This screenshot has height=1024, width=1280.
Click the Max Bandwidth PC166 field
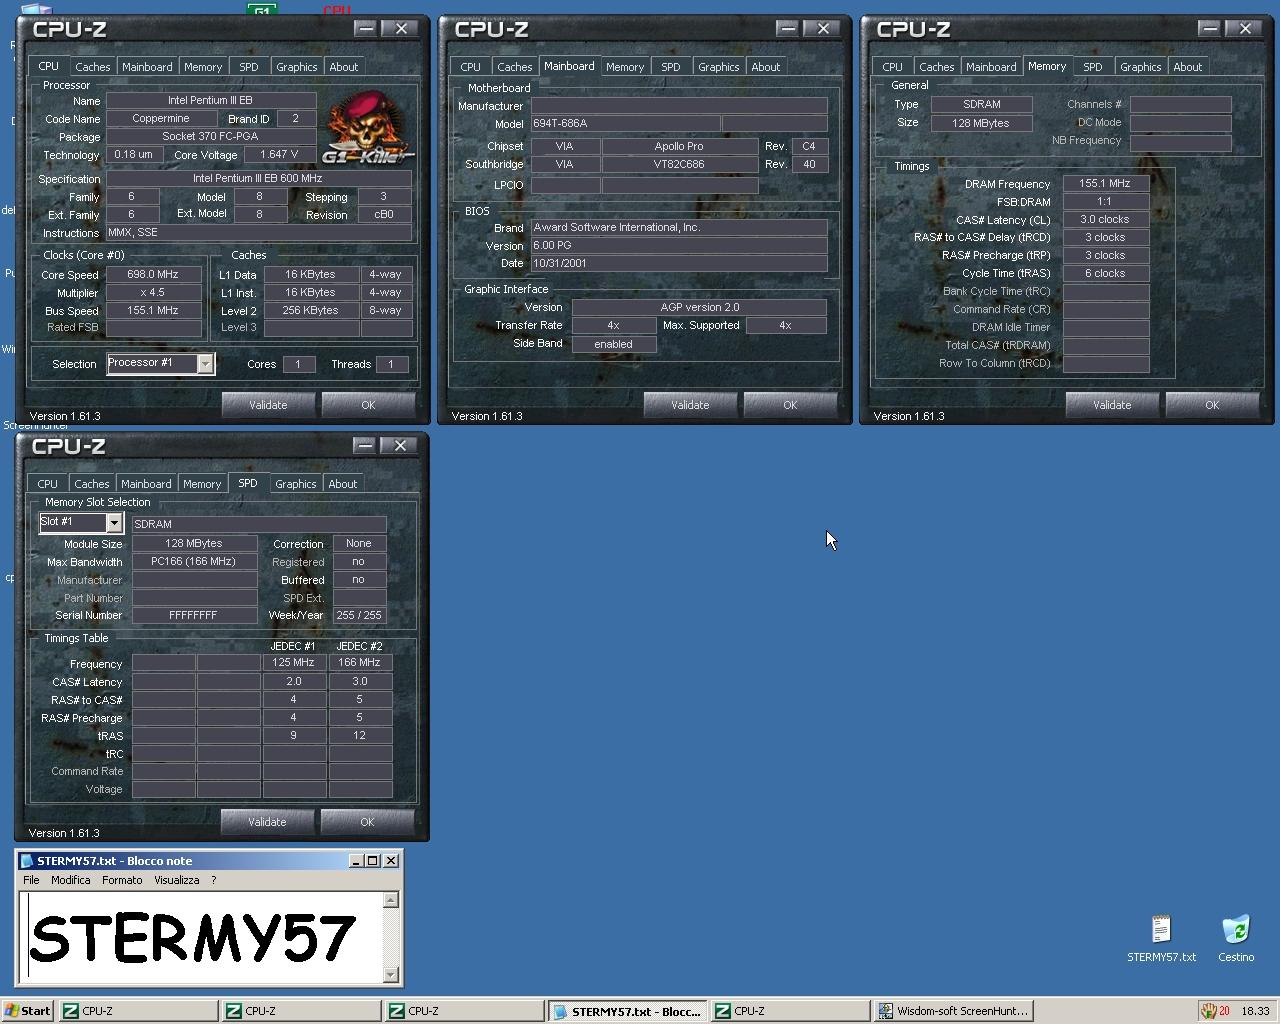[193, 562]
